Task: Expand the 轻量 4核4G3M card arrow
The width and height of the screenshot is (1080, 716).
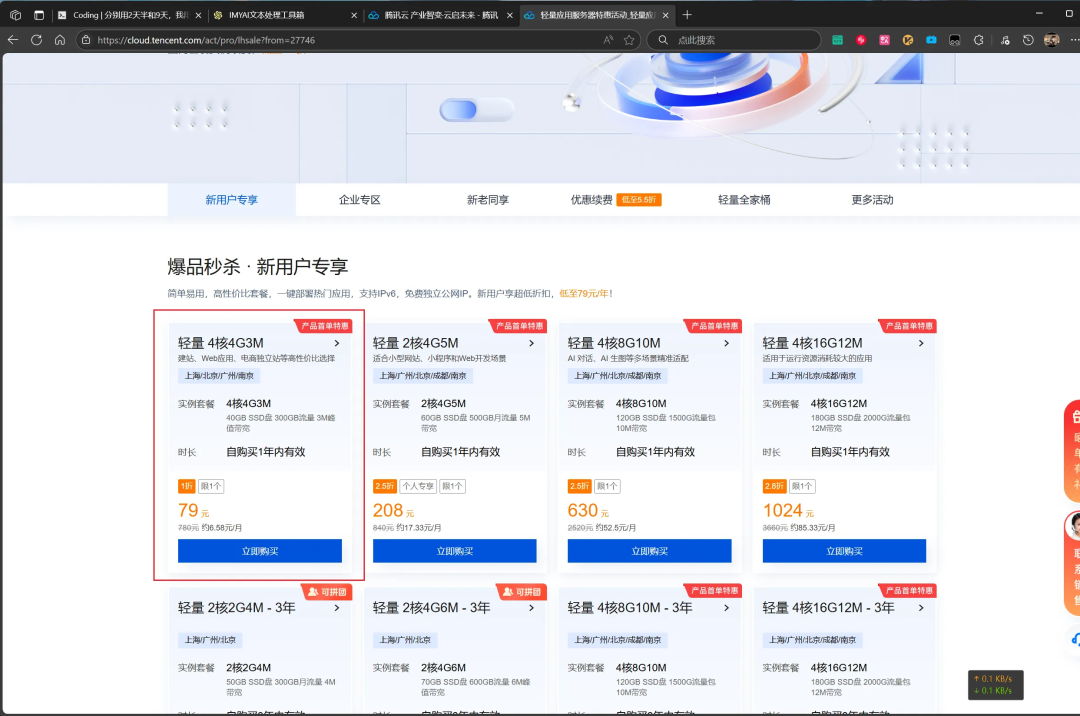Action: coord(337,343)
